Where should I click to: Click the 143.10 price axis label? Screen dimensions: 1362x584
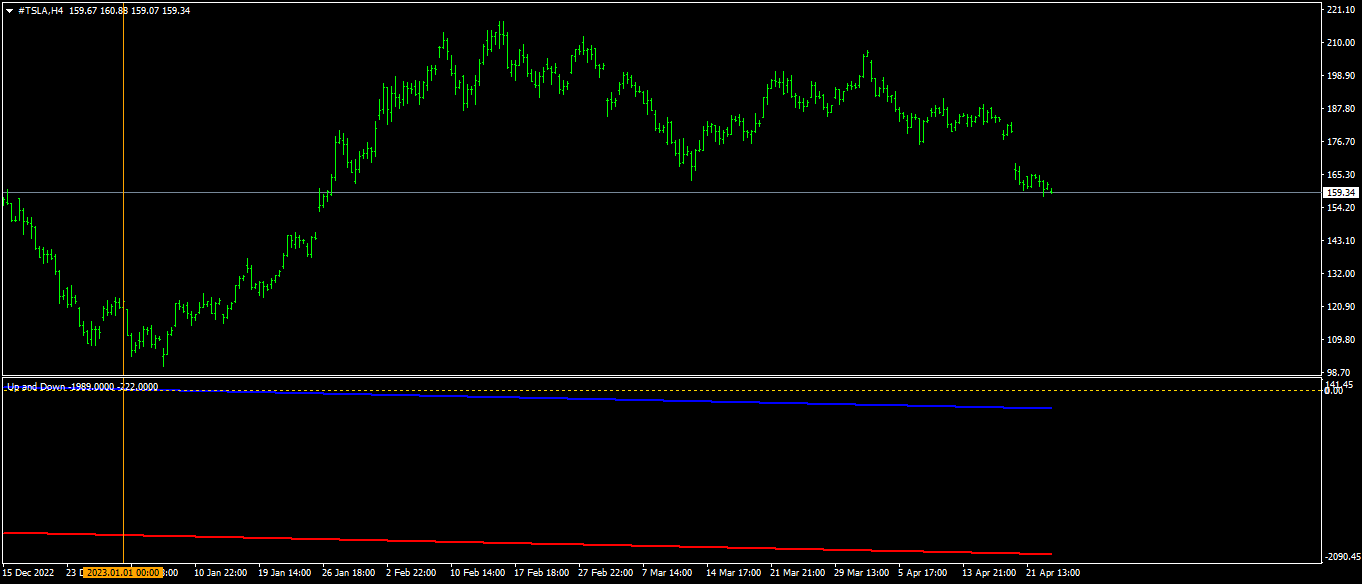[1340, 241]
